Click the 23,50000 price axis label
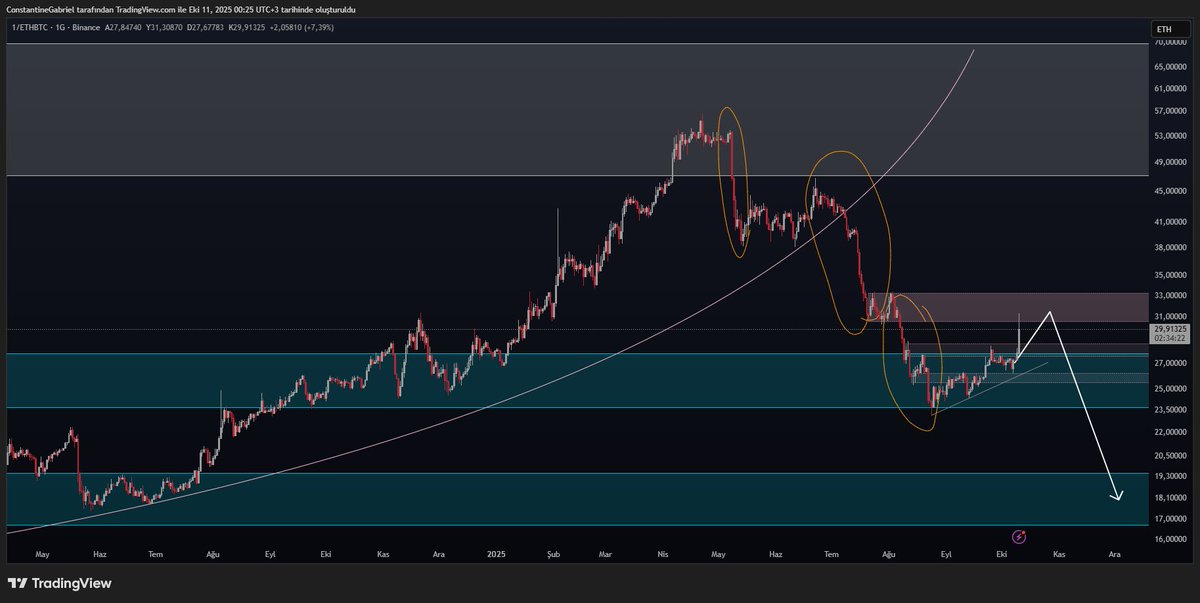The image size is (1200, 603). click(x=1170, y=409)
